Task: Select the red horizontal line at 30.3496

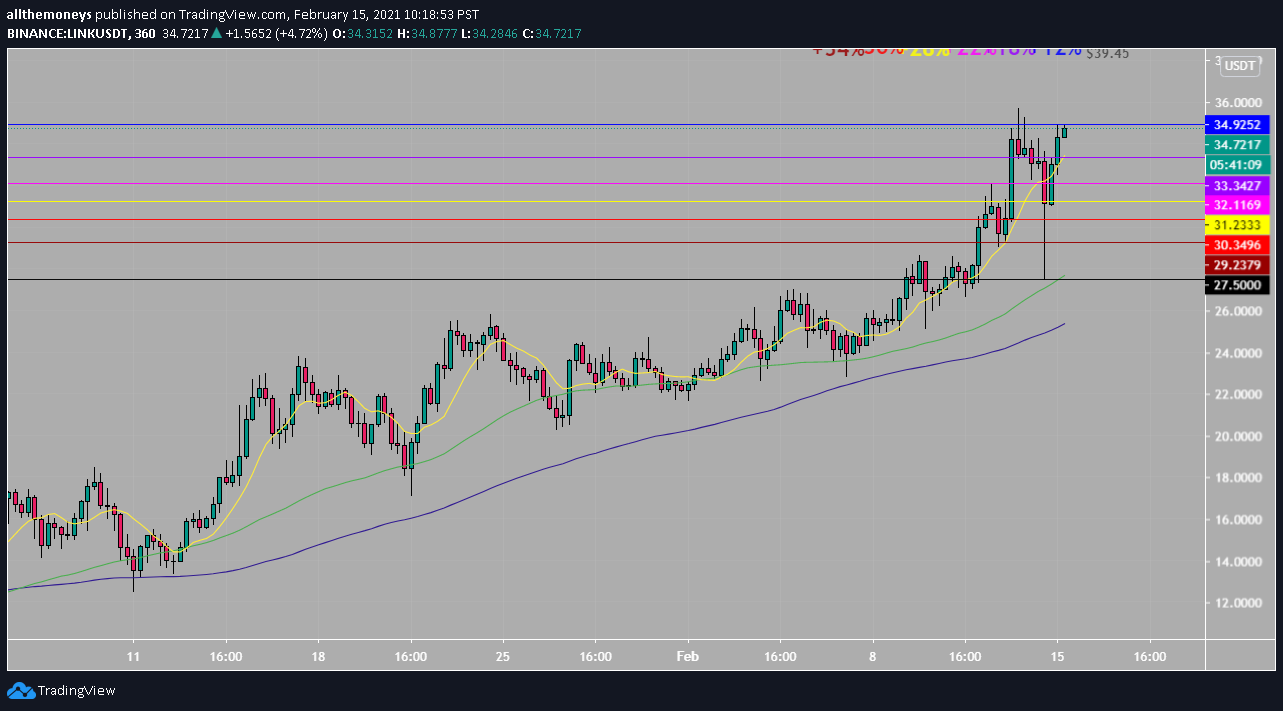Action: coord(604,242)
